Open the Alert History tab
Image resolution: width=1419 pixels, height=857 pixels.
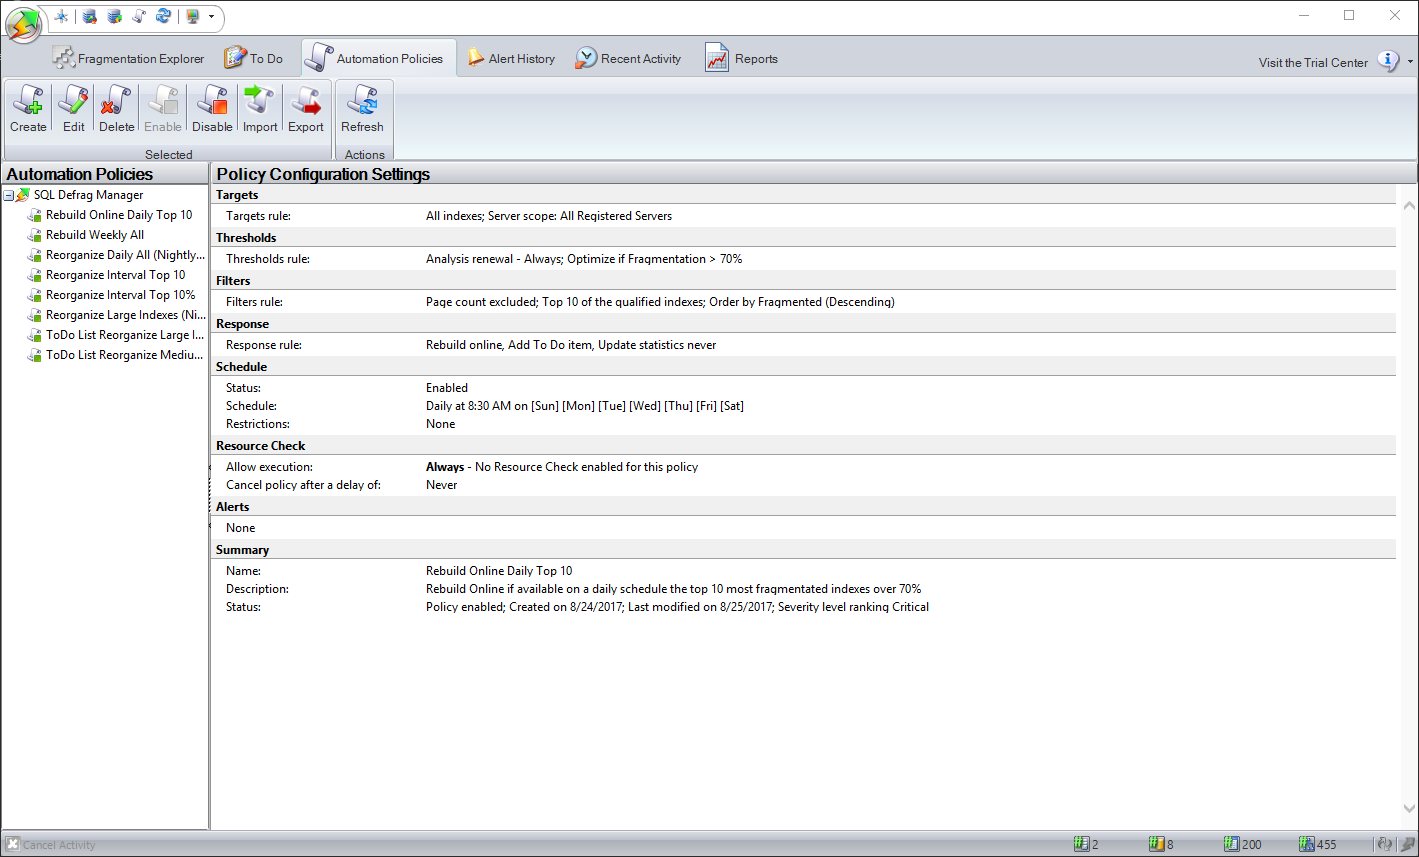[511, 59]
